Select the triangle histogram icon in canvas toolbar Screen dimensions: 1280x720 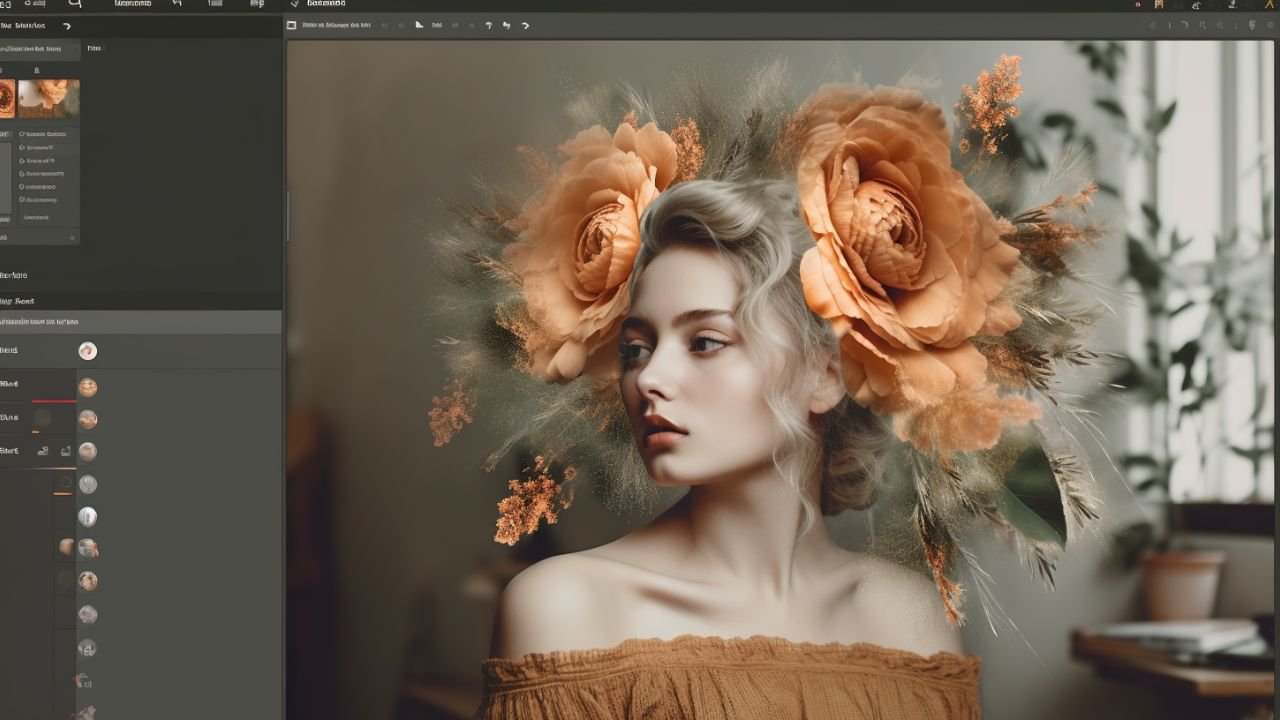(x=419, y=25)
